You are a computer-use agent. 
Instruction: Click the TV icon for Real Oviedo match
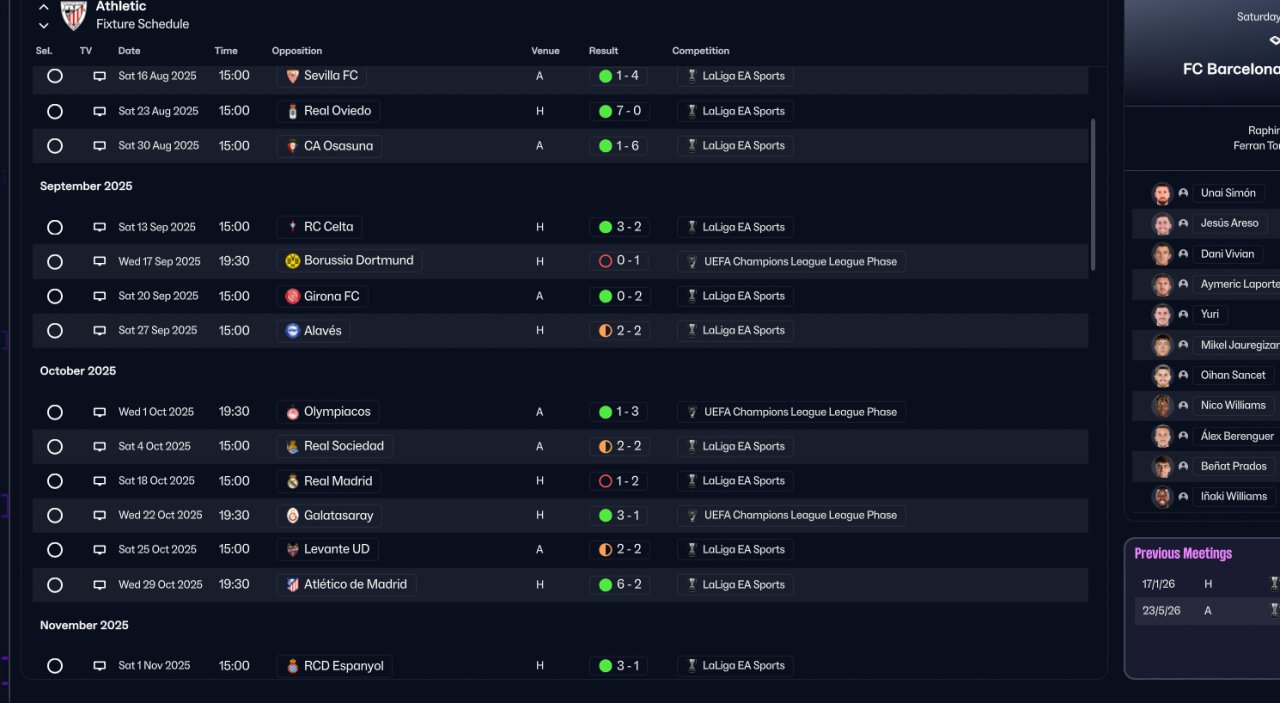tap(99, 111)
